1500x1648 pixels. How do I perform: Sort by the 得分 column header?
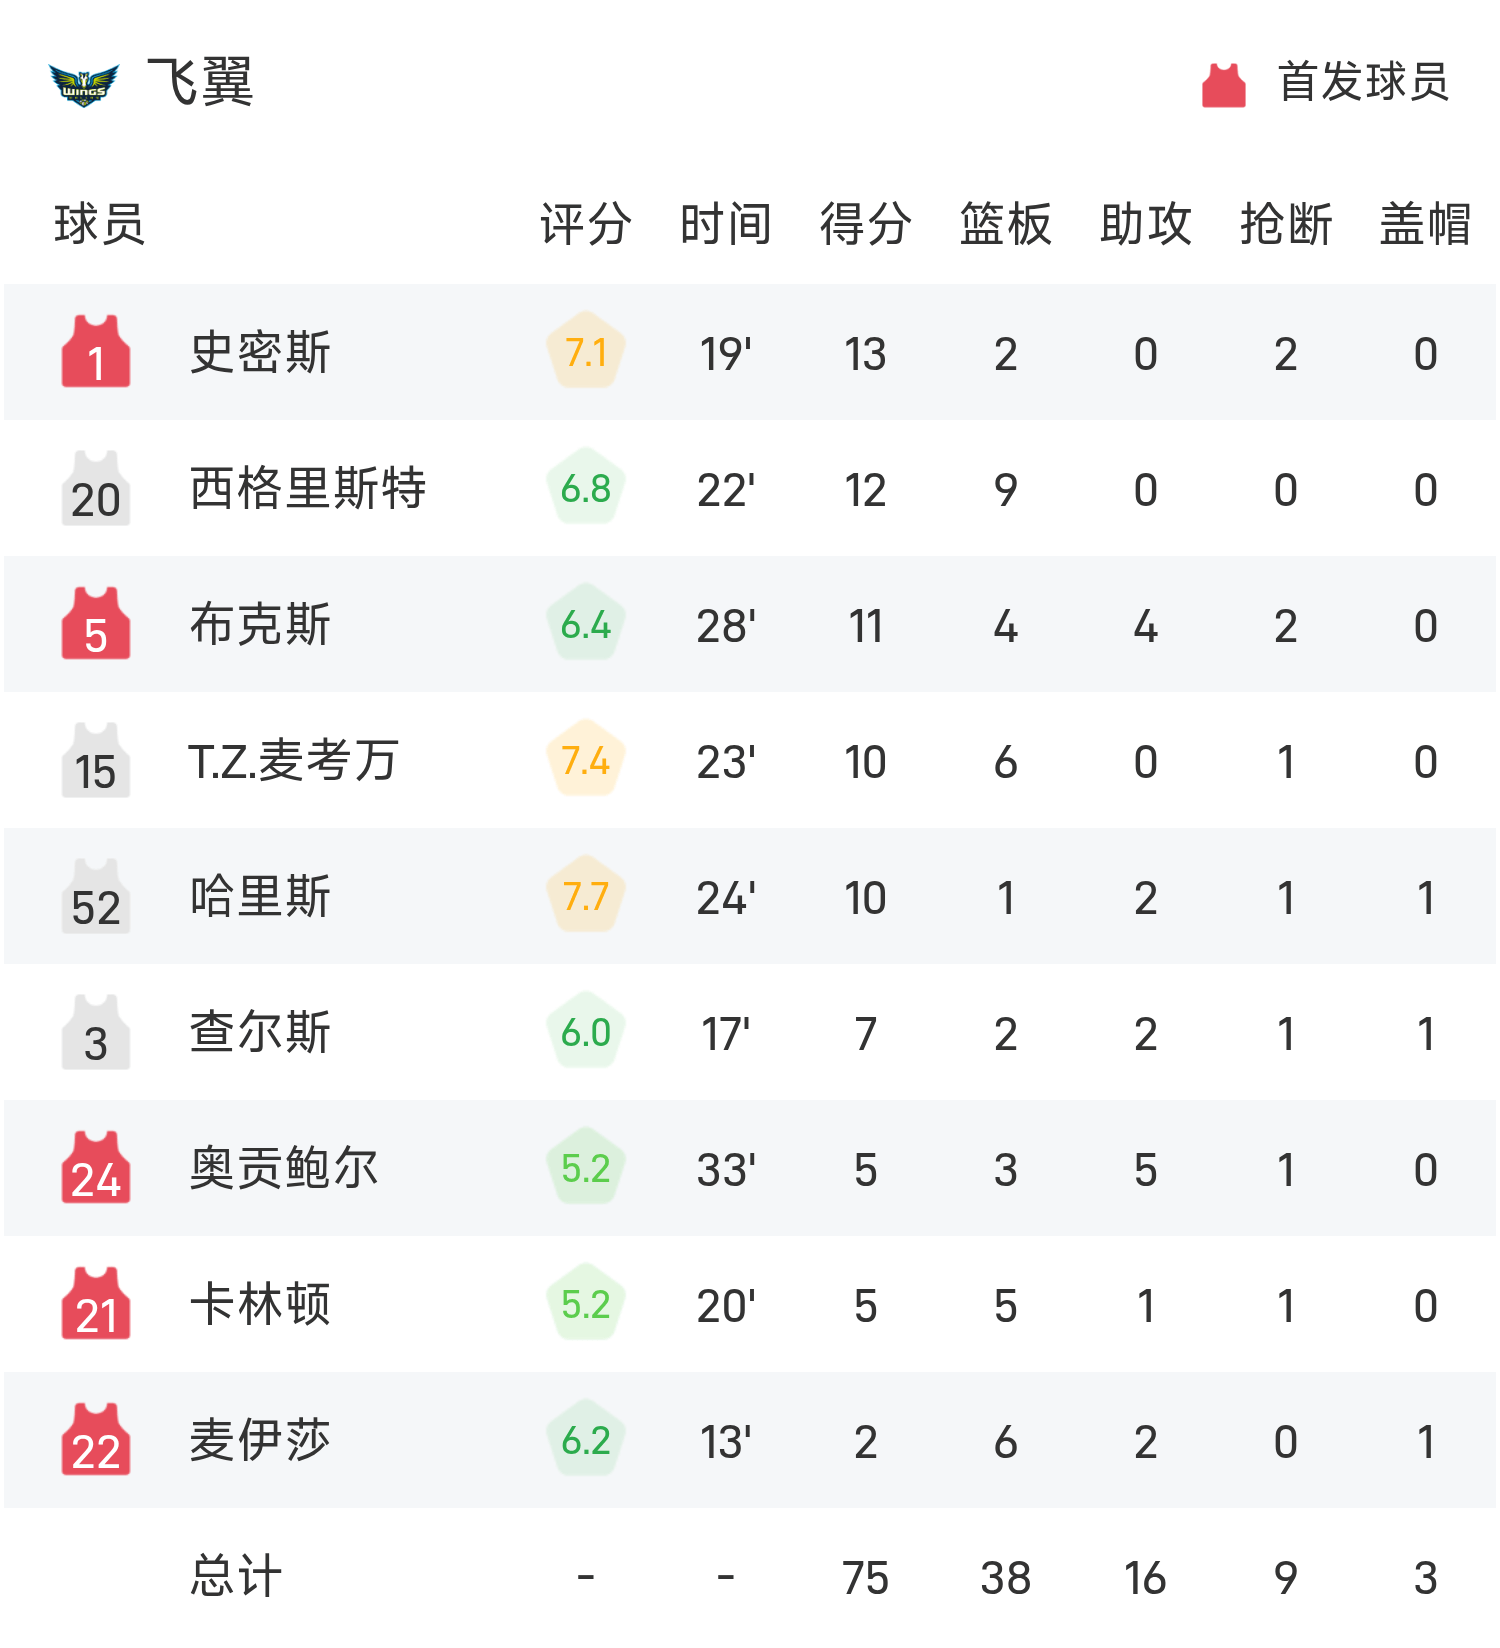pos(863,226)
